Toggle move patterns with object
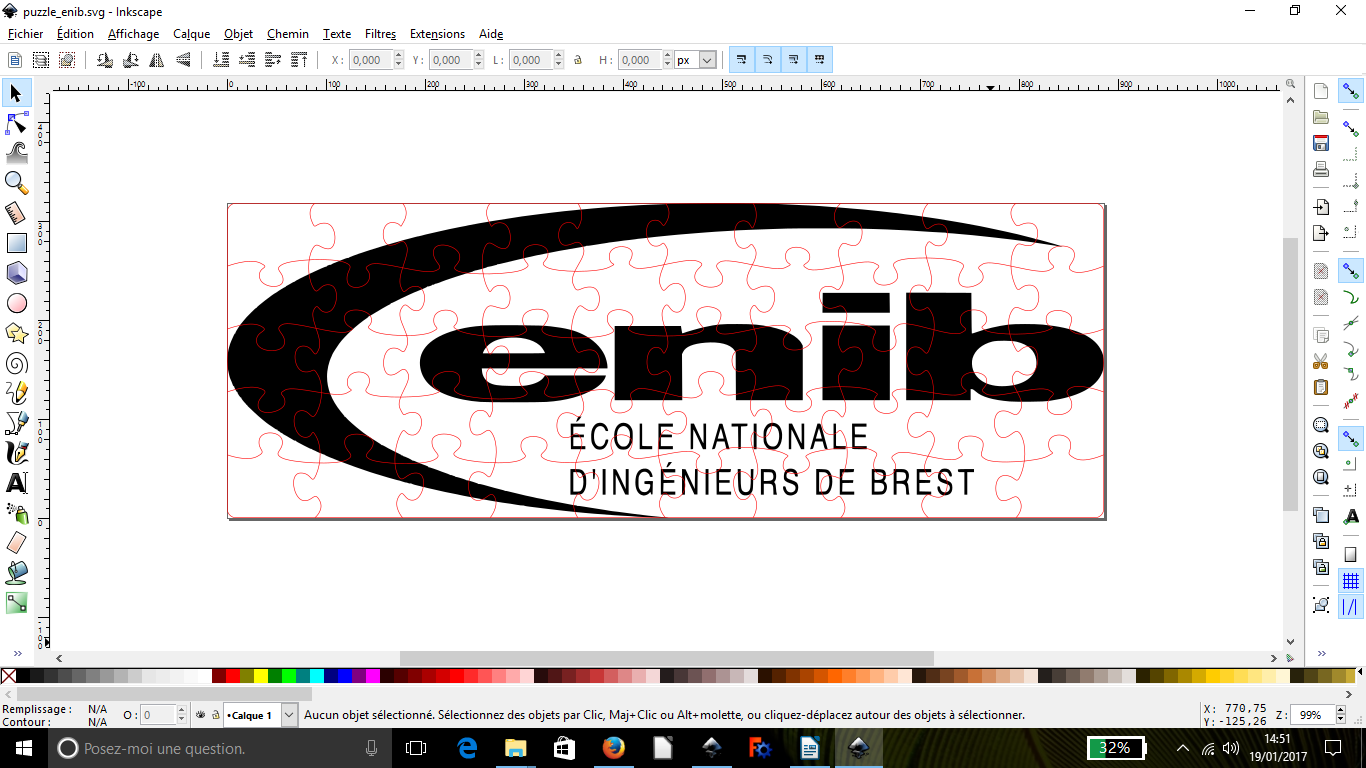 pos(819,60)
